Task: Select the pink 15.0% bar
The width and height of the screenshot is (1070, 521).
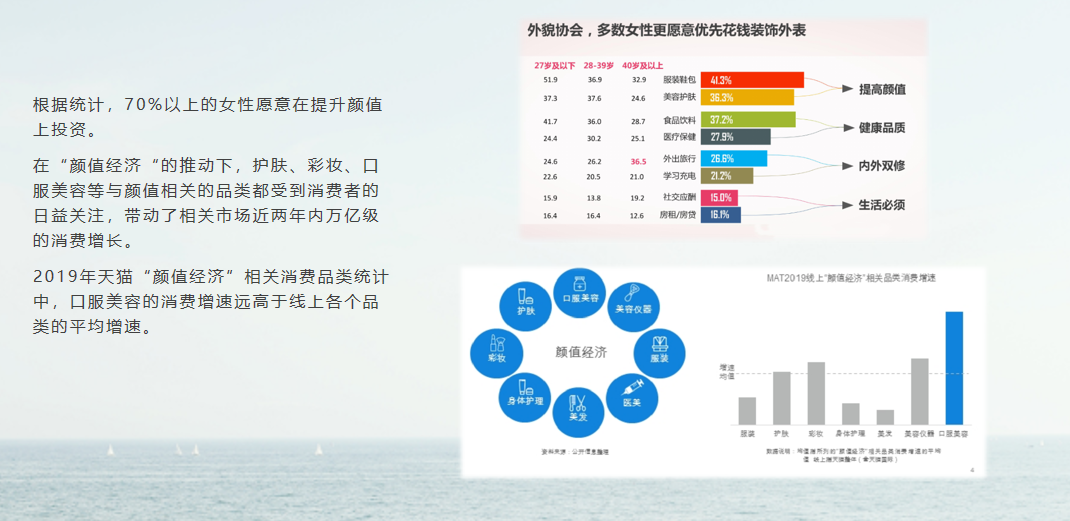Action: pos(719,198)
